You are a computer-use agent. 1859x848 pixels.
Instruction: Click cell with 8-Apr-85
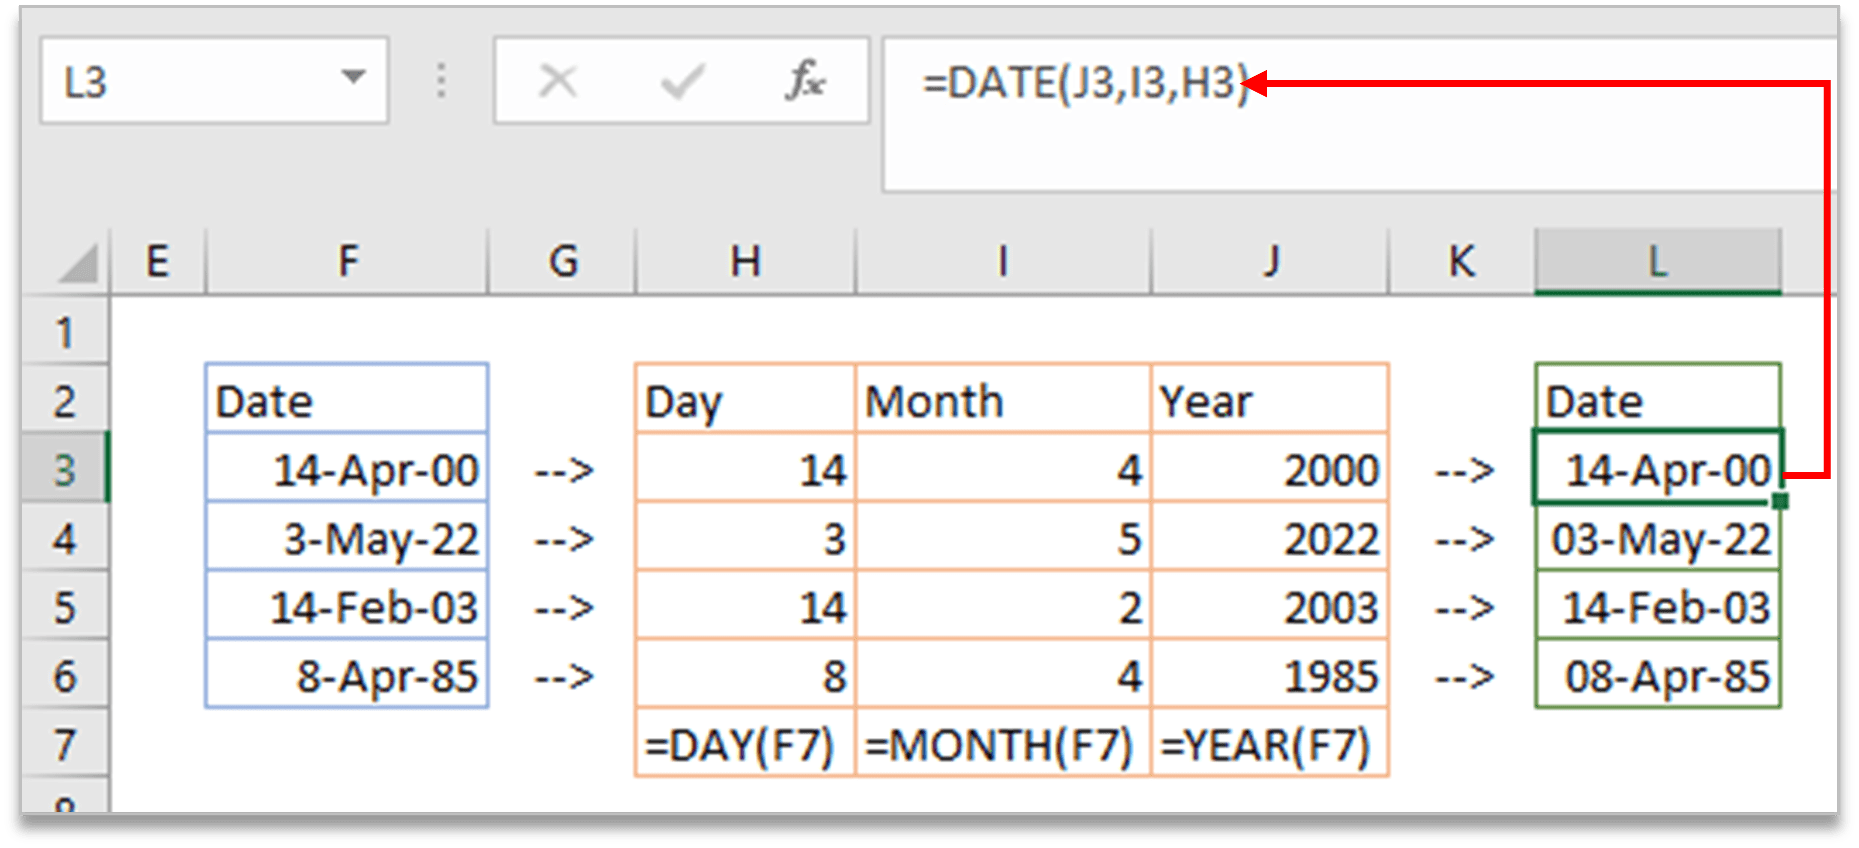tap(347, 675)
